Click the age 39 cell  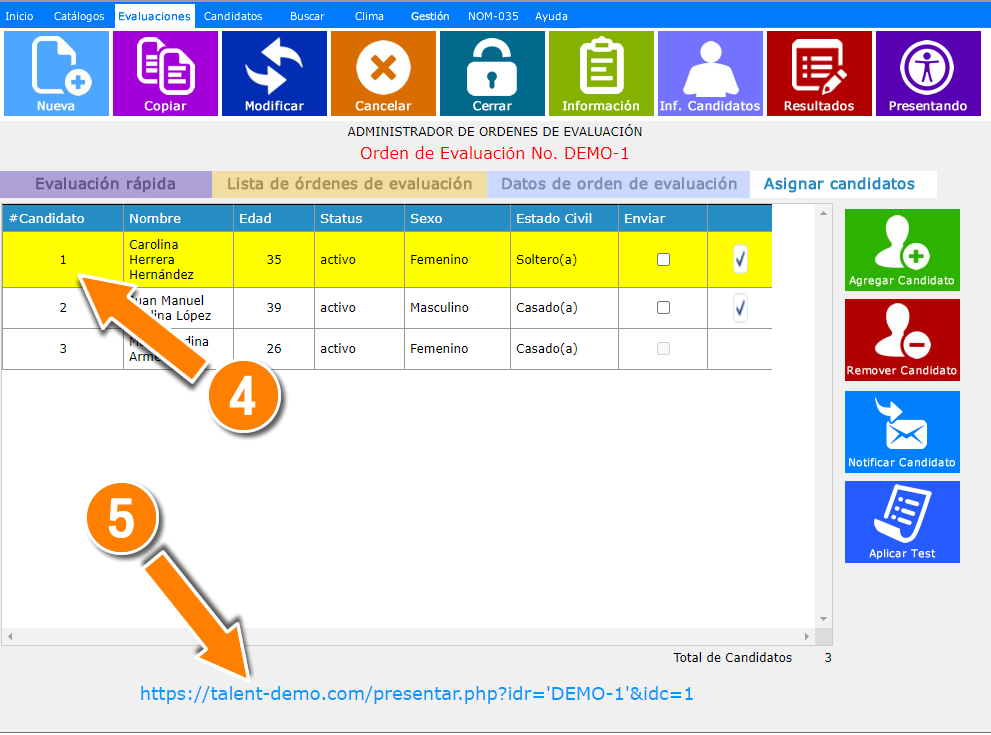tap(274, 308)
